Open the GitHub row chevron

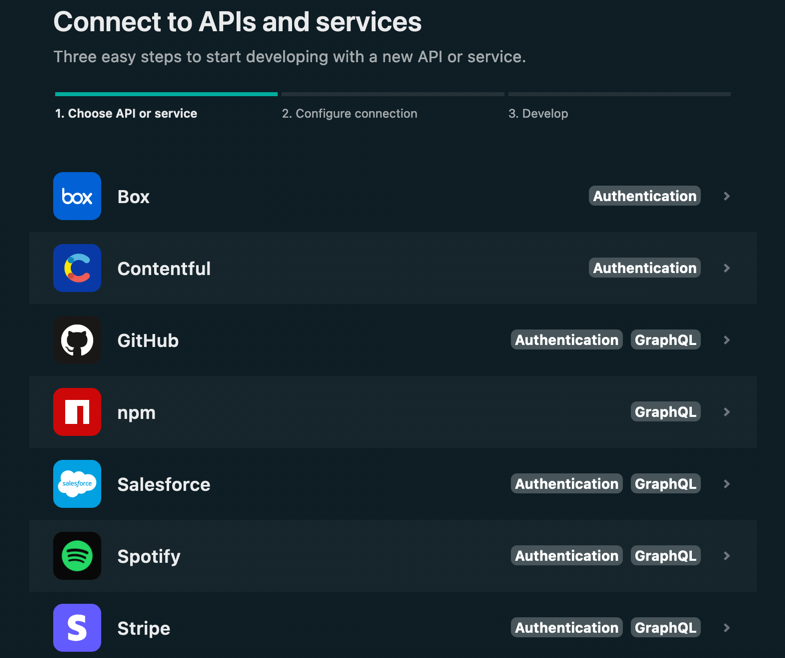click(x=727, y=340)
